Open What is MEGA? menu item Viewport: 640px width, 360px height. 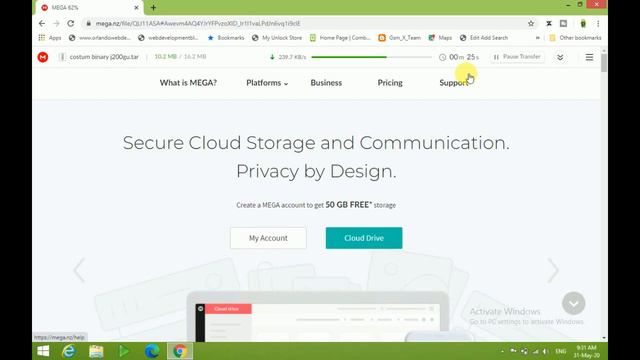point(188,83)
